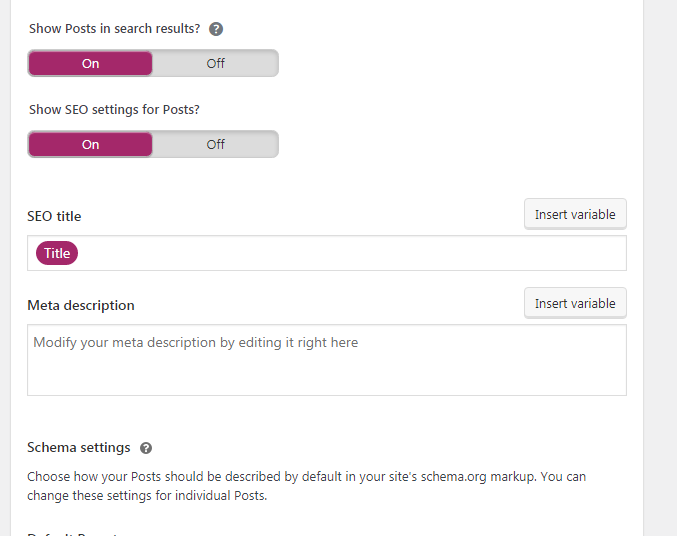Screen dimensions: 677x536
Task: Open the Schema settings help icon
Action: click(146, 448)
